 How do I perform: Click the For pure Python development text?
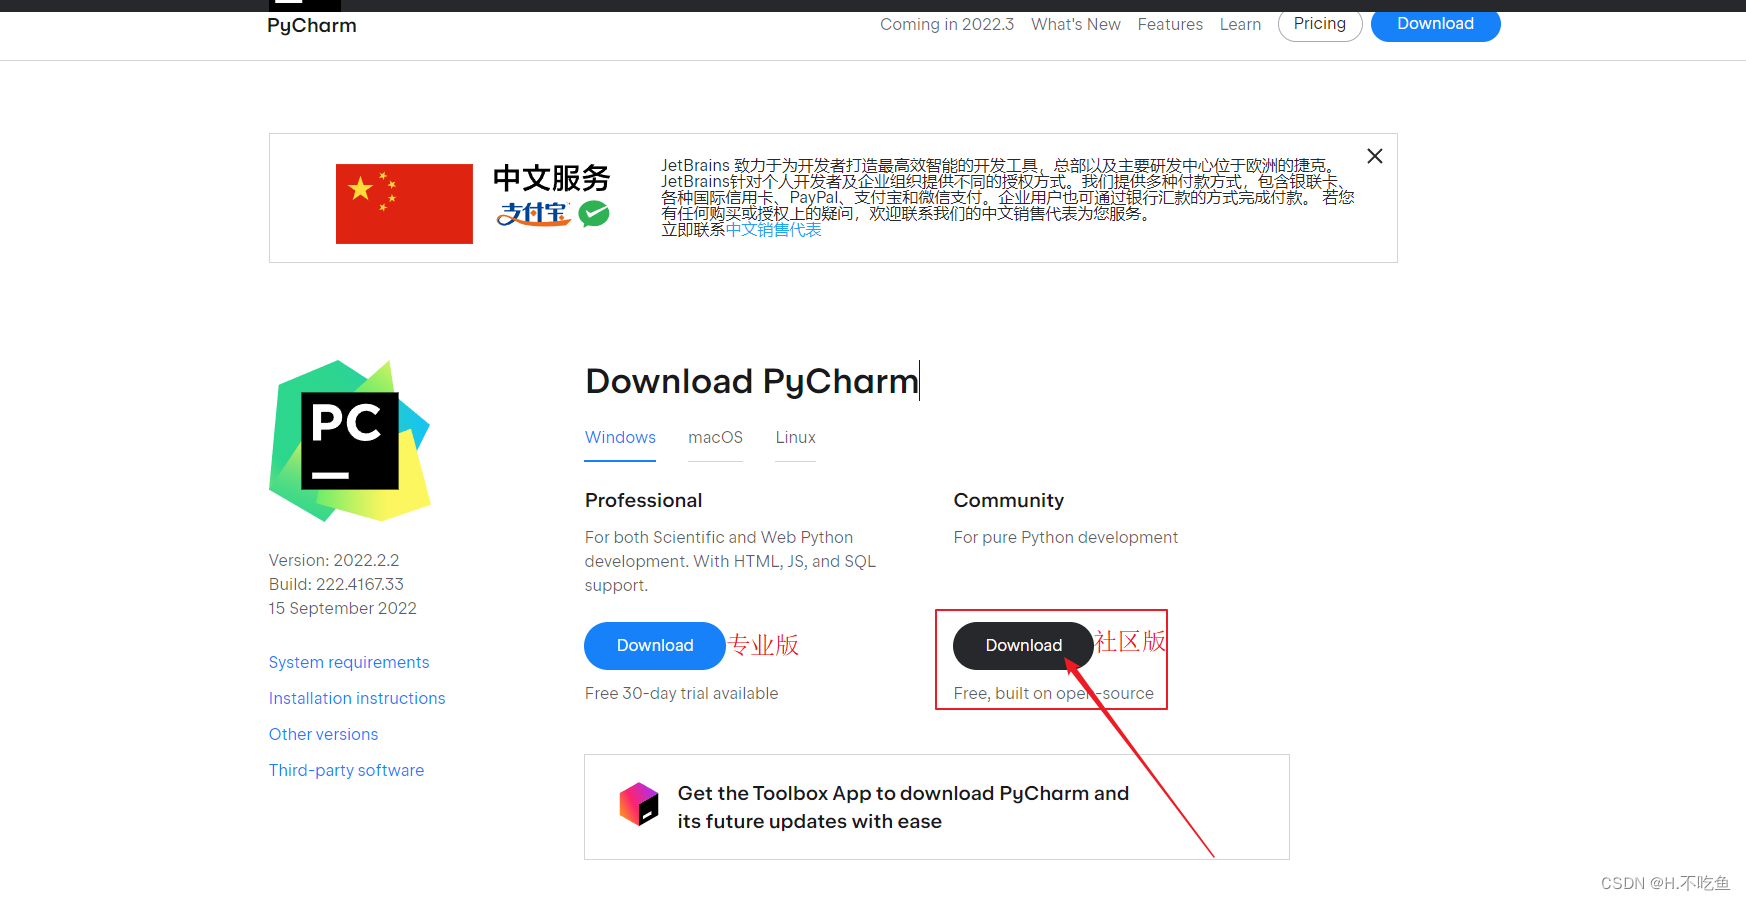pyautogui.click(x=1065, y=537)
